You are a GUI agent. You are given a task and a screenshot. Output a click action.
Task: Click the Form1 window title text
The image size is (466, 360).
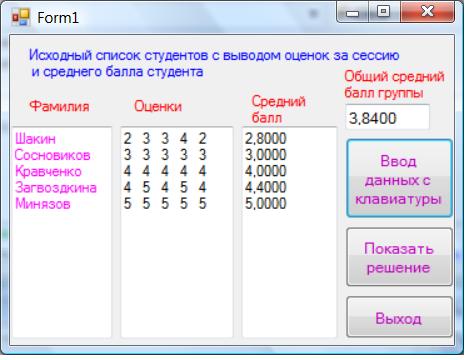[58, 18]
